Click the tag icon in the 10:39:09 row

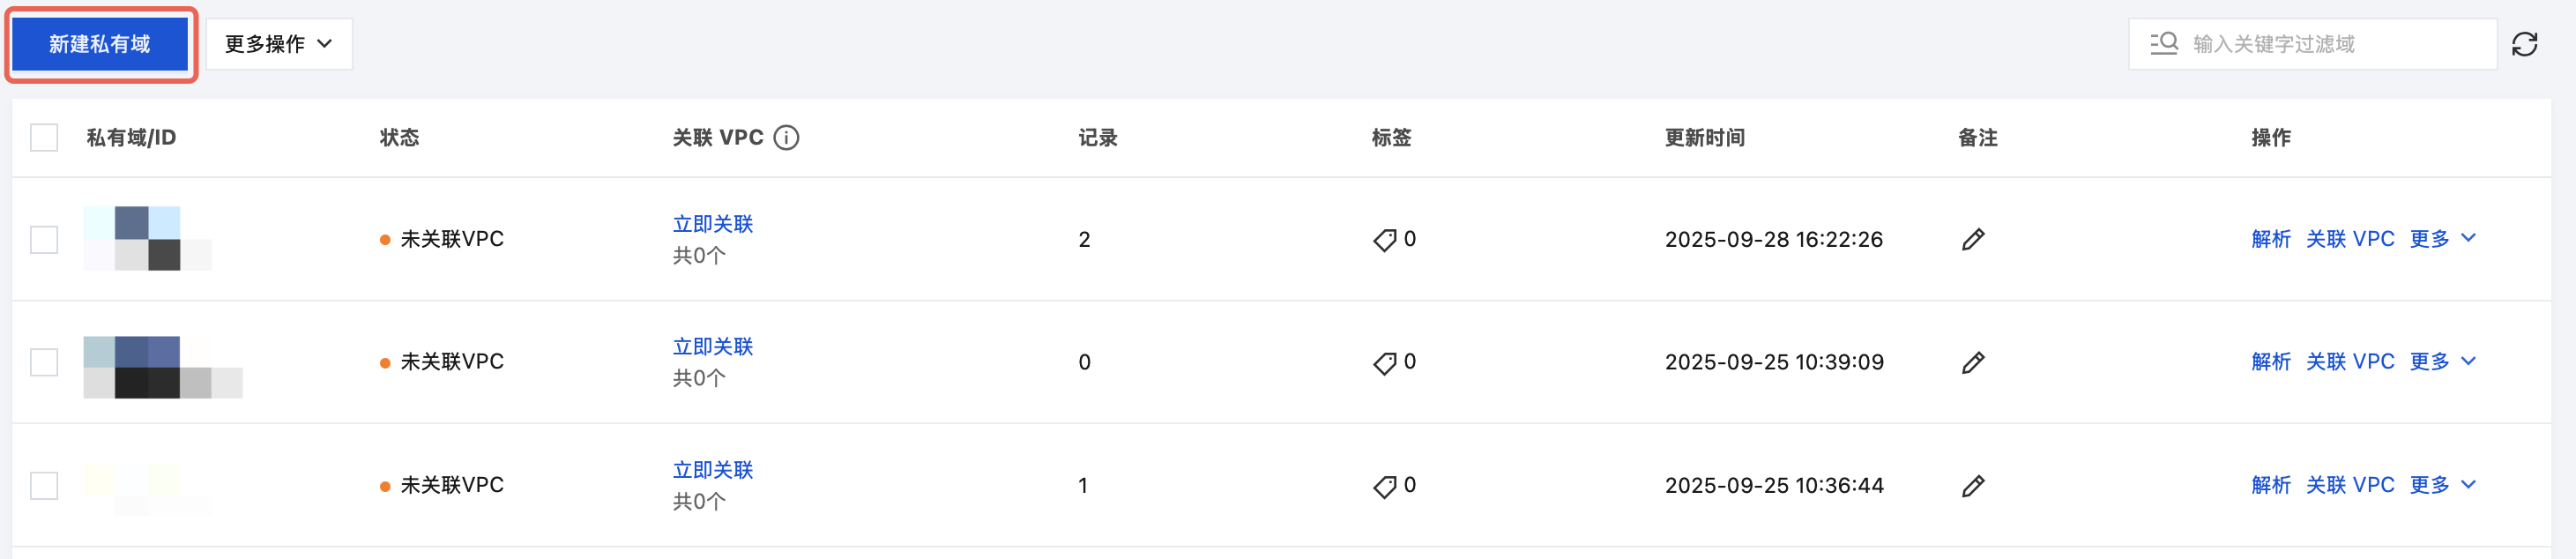click(1385, 363)
